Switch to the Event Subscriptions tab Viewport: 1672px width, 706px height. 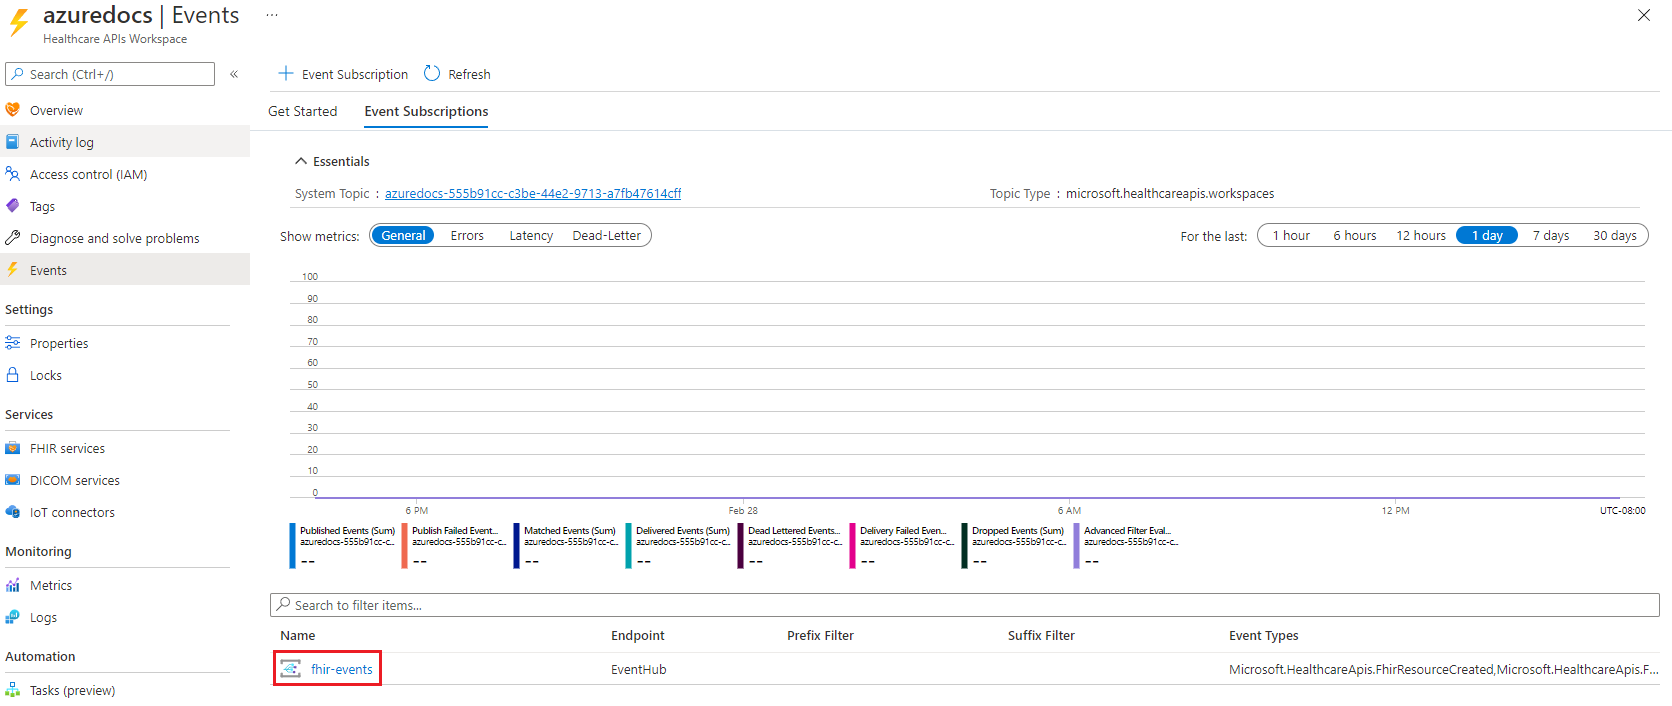pos(426,111)
